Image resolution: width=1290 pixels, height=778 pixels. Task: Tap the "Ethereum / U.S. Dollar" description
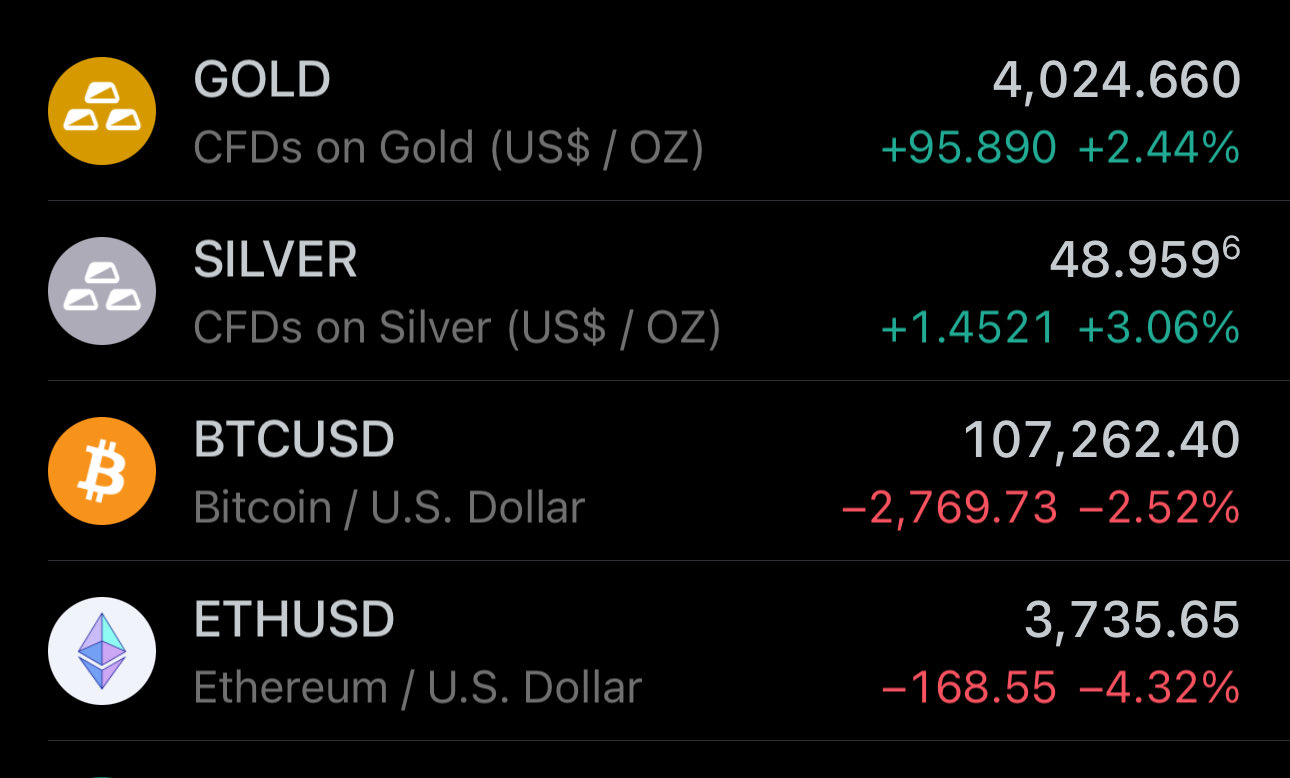[417, 688]
